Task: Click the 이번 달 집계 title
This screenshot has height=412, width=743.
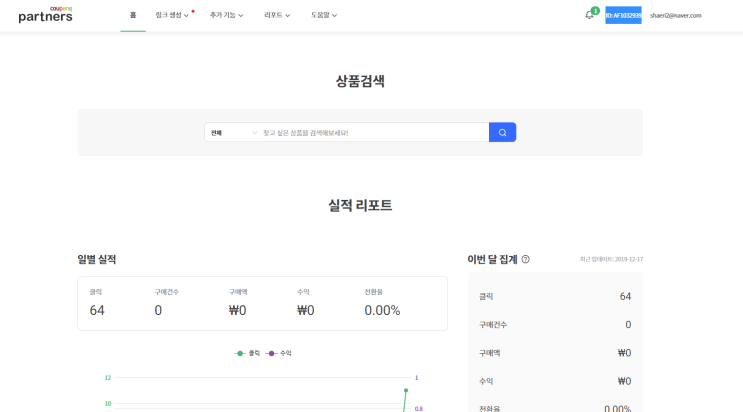Action: (x=492, y=259)
